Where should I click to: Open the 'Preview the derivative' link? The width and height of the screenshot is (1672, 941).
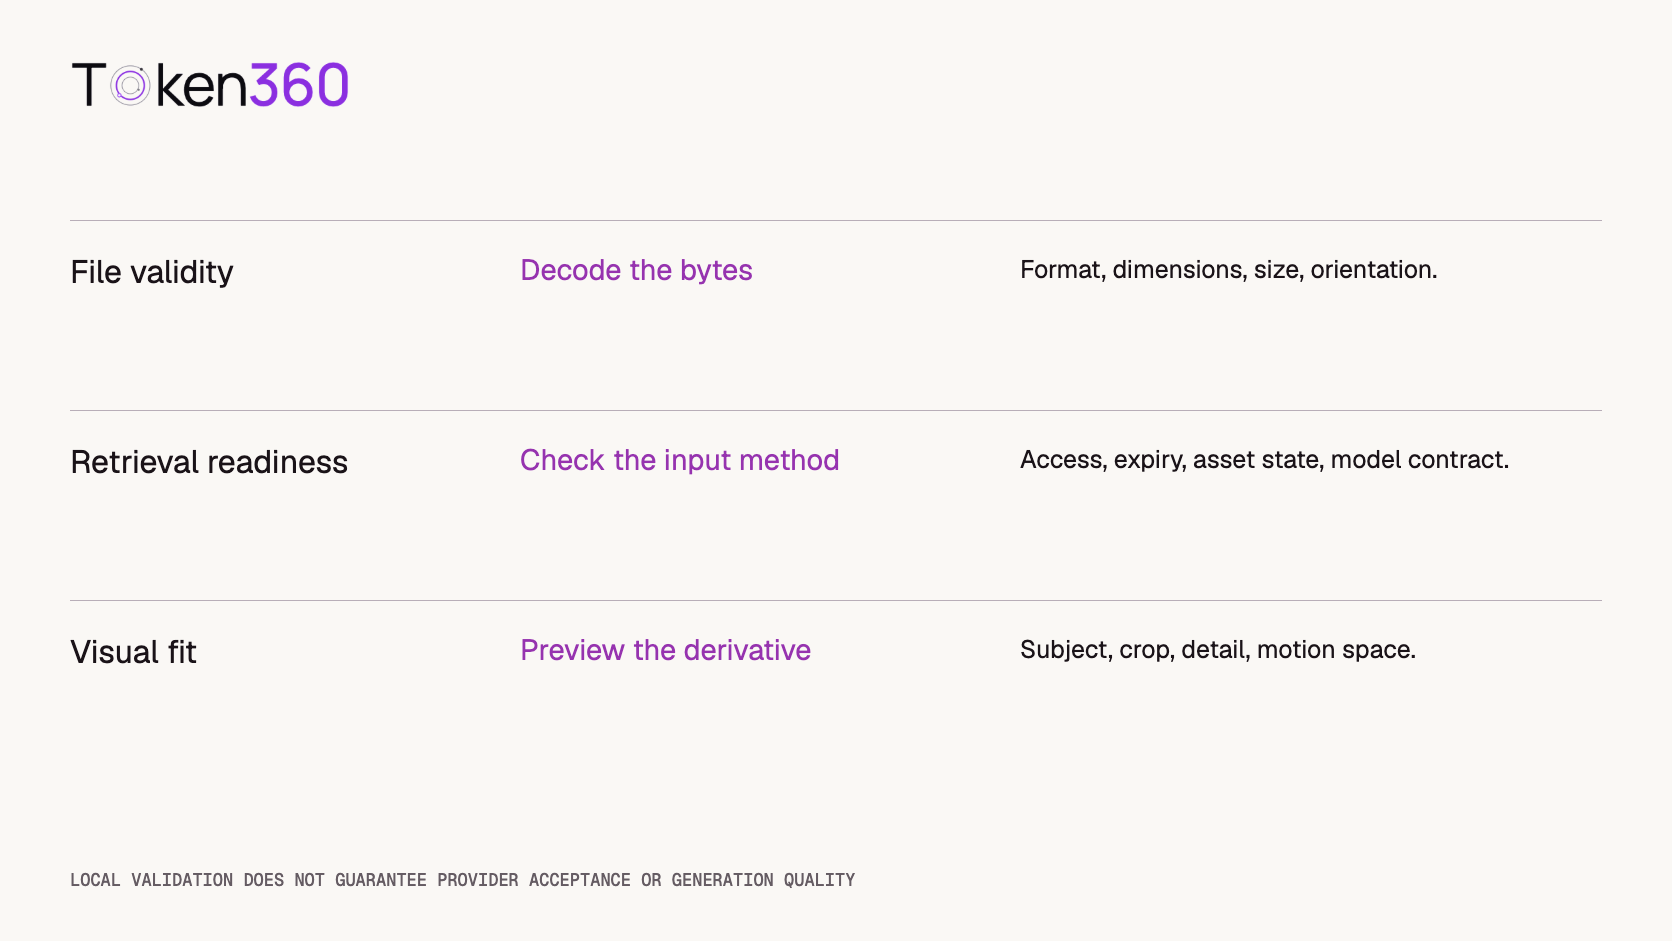tap(666, 650)
